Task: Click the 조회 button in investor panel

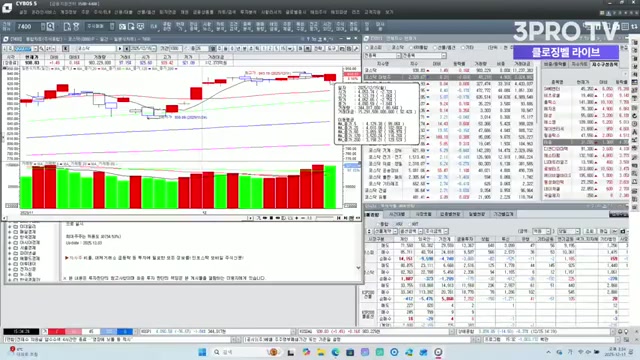Action: tap(590, 231)
